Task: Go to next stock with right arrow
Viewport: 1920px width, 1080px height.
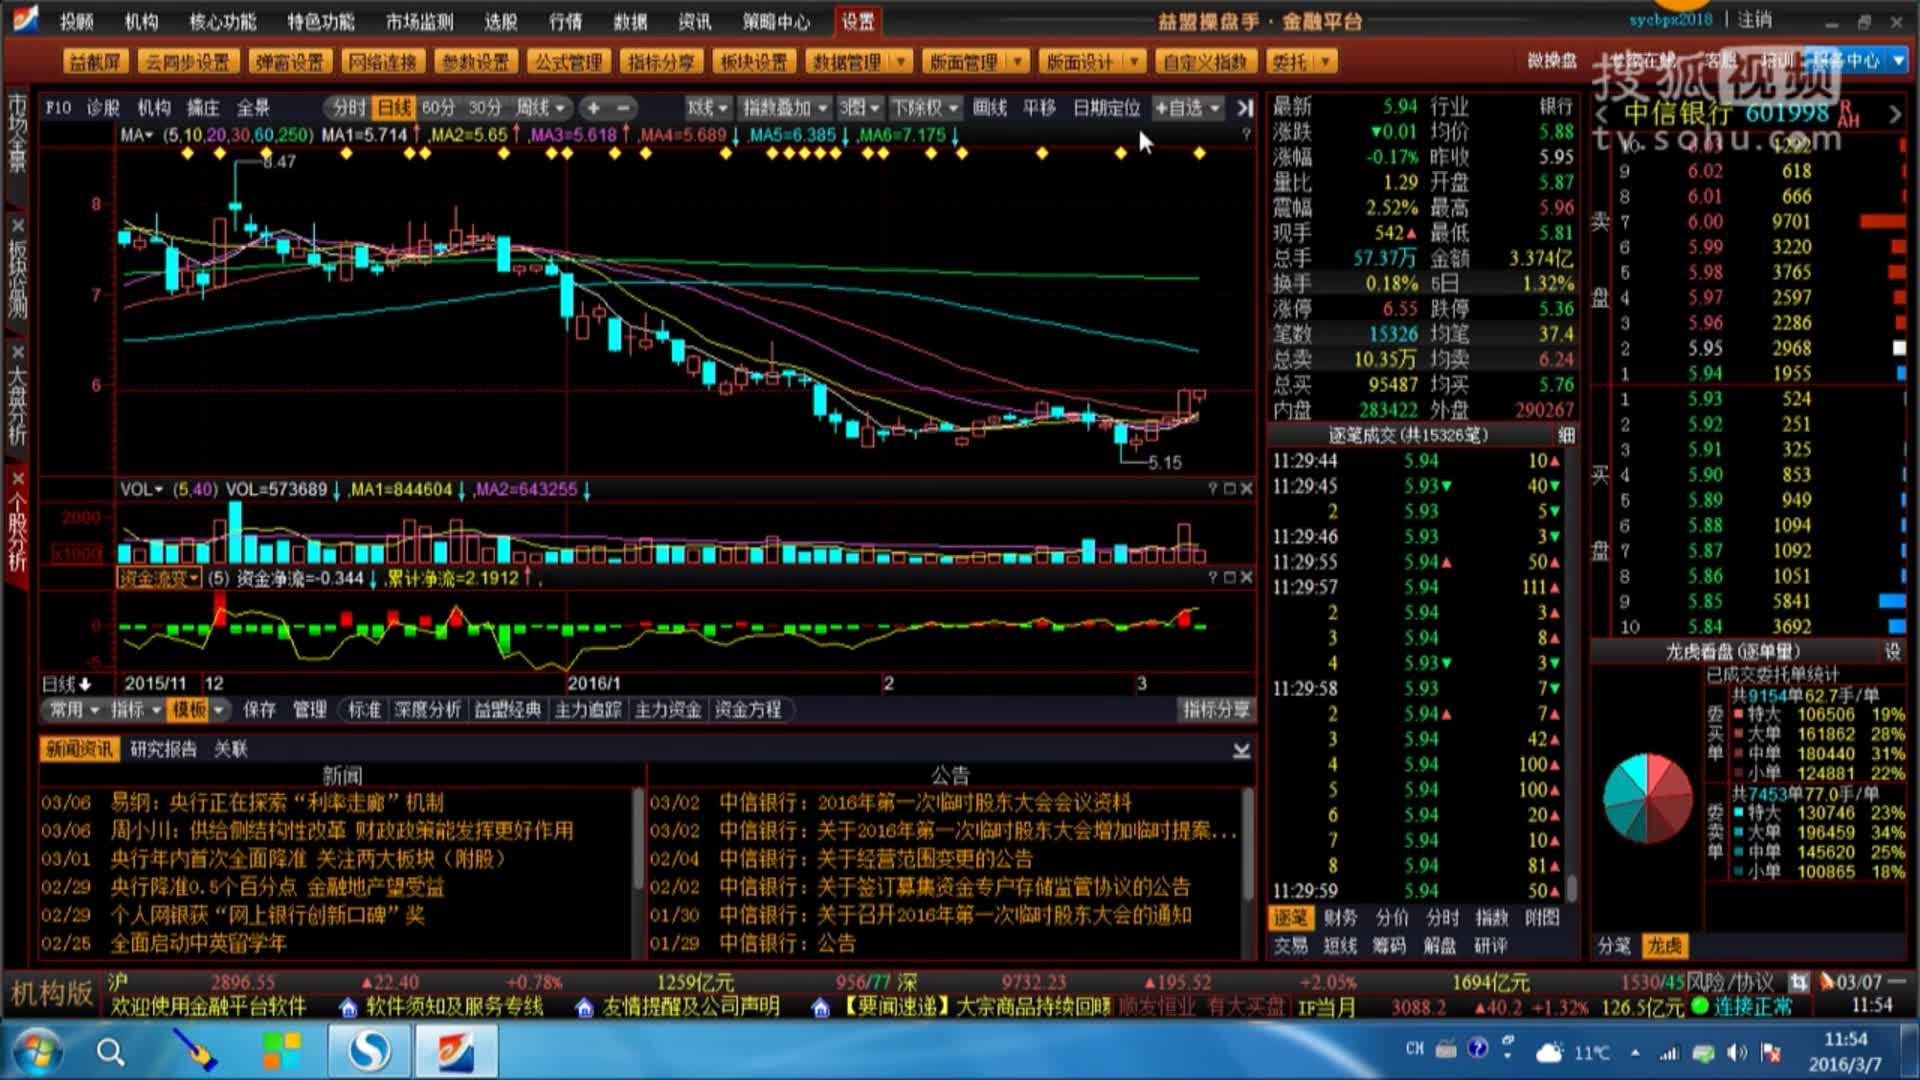Action: tap(1894, 115)
